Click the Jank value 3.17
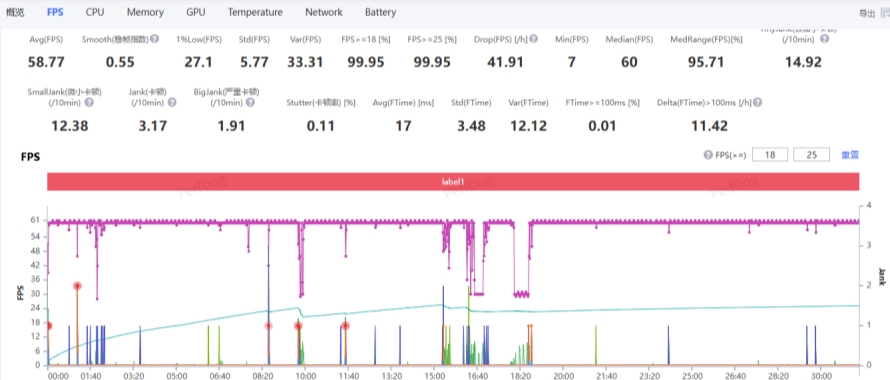The width and height of the screenshot is (890, 380). 153,126
